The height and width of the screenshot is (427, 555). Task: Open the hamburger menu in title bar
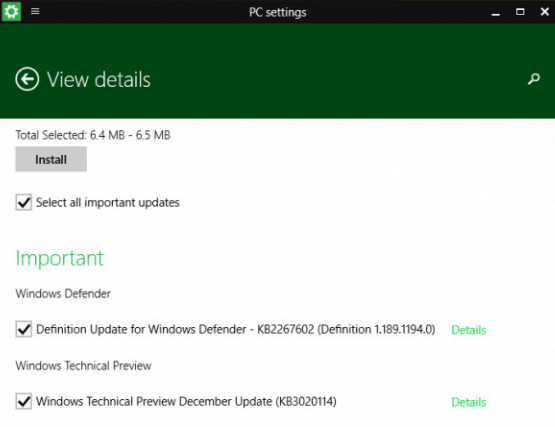tap(35, 11)
